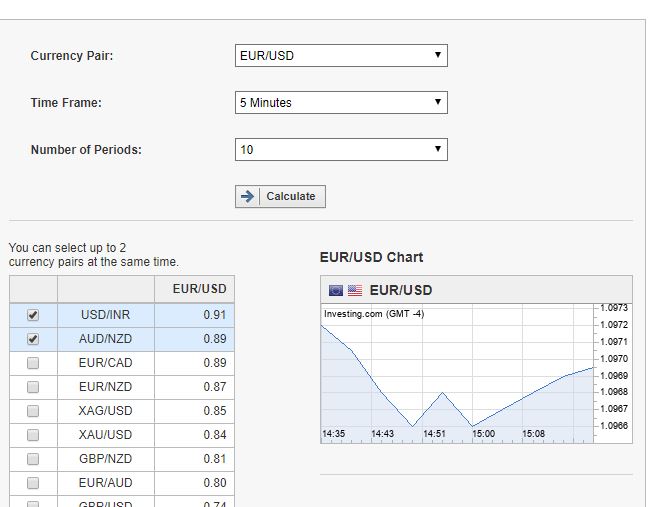Click the Calculate button label
This screenshot has height=507, width=649.
click(x=291, y=196)
